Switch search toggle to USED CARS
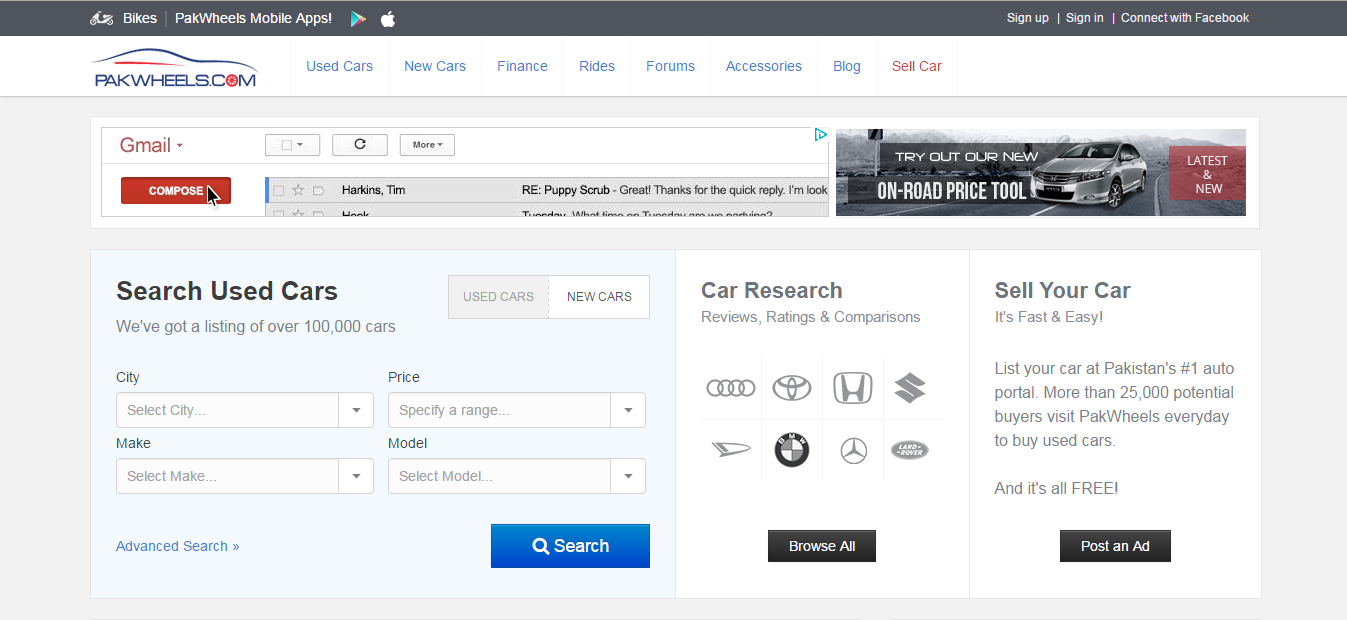The height and width of the screenshot is (620, 1347). 498,297
